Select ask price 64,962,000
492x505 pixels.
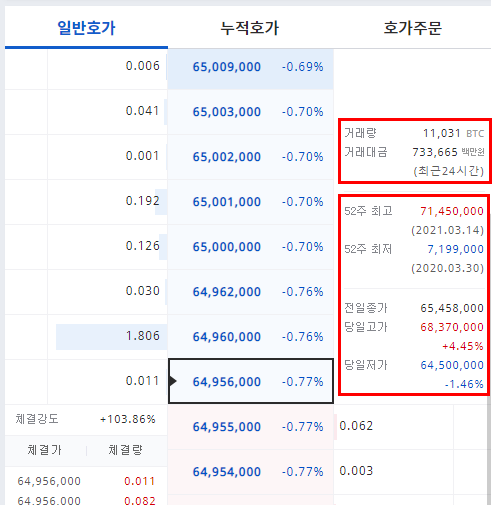[x=227, y=292]
